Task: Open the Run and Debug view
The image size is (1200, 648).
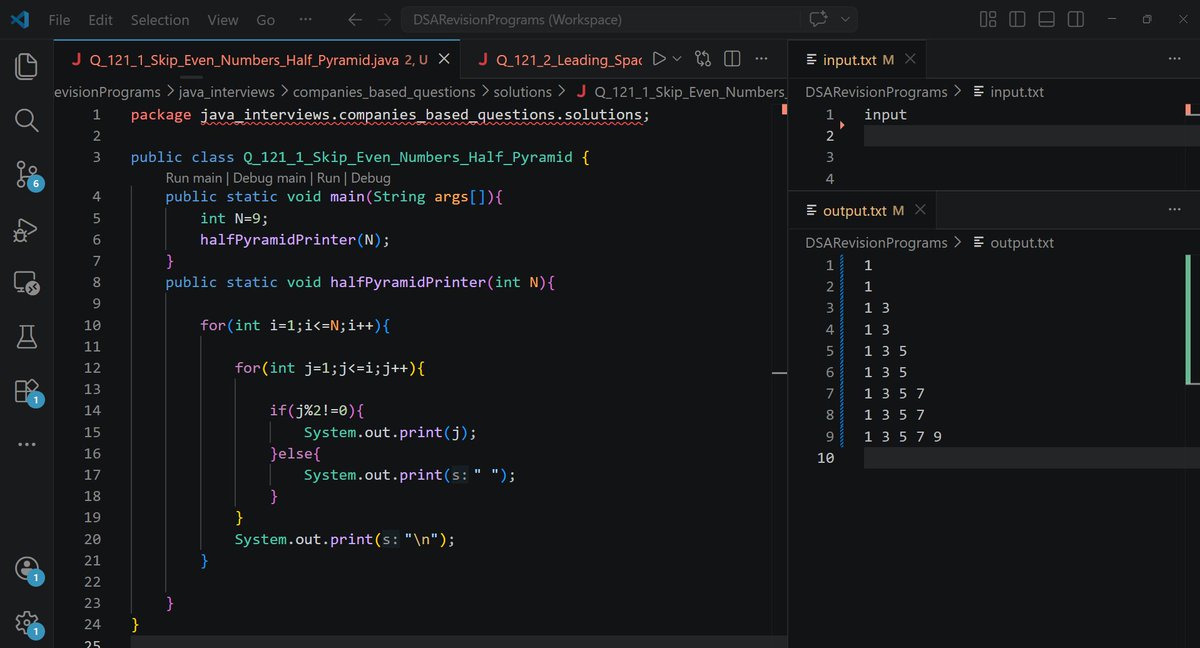Action: click(x=27, y=229)
